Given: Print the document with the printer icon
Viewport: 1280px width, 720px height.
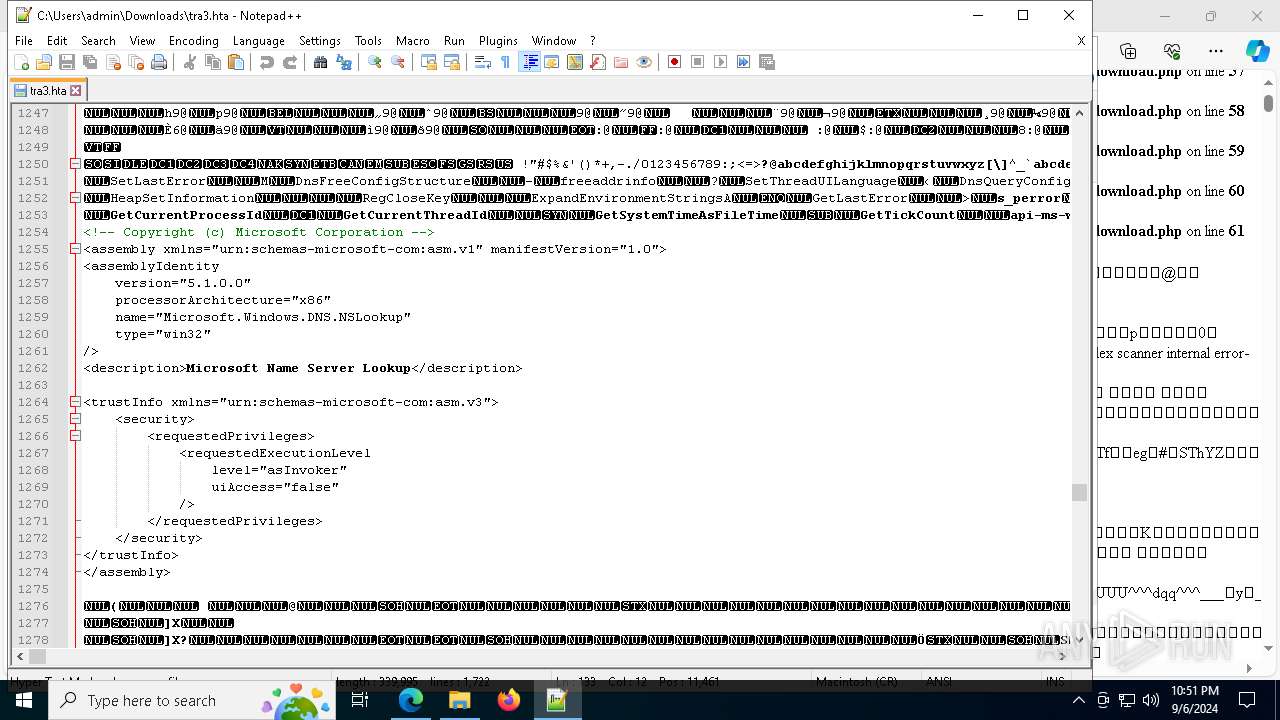Looking at the screenshot, I should click(x=159, y=62).
